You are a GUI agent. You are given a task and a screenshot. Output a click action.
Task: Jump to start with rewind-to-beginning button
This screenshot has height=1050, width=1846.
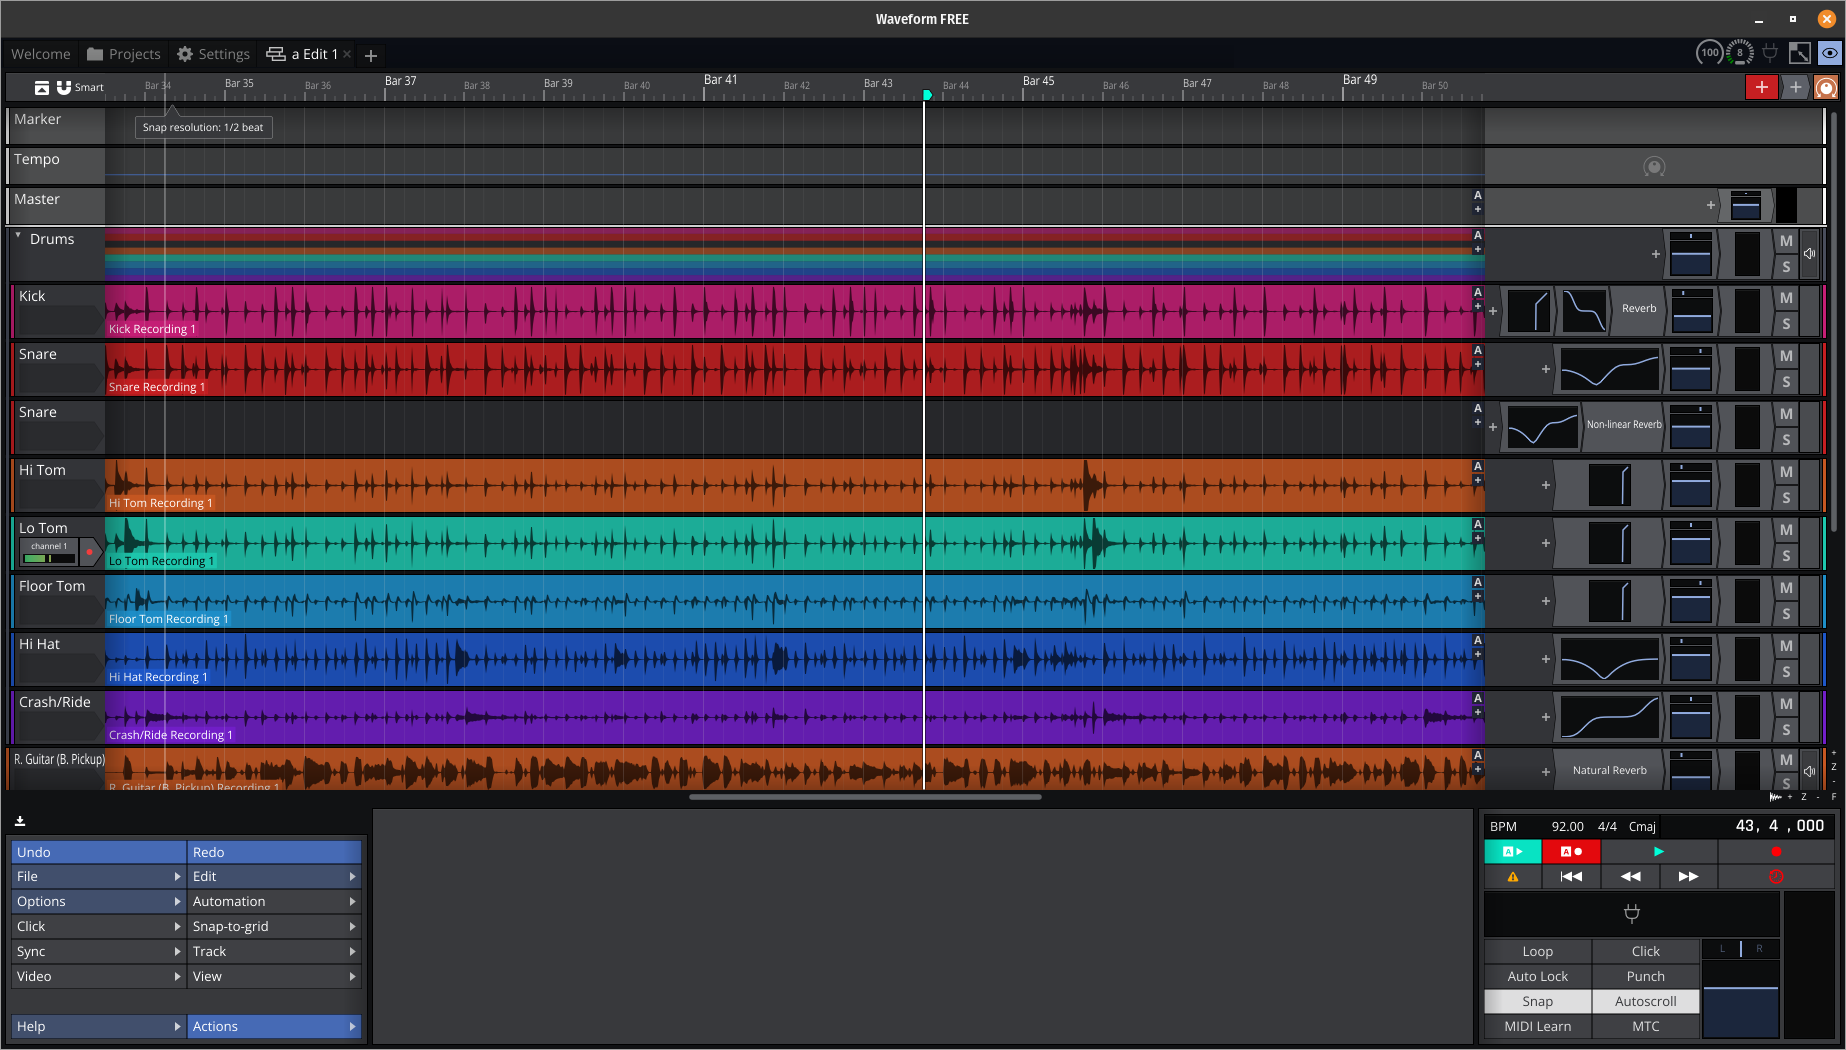[x=1571, y=876]
